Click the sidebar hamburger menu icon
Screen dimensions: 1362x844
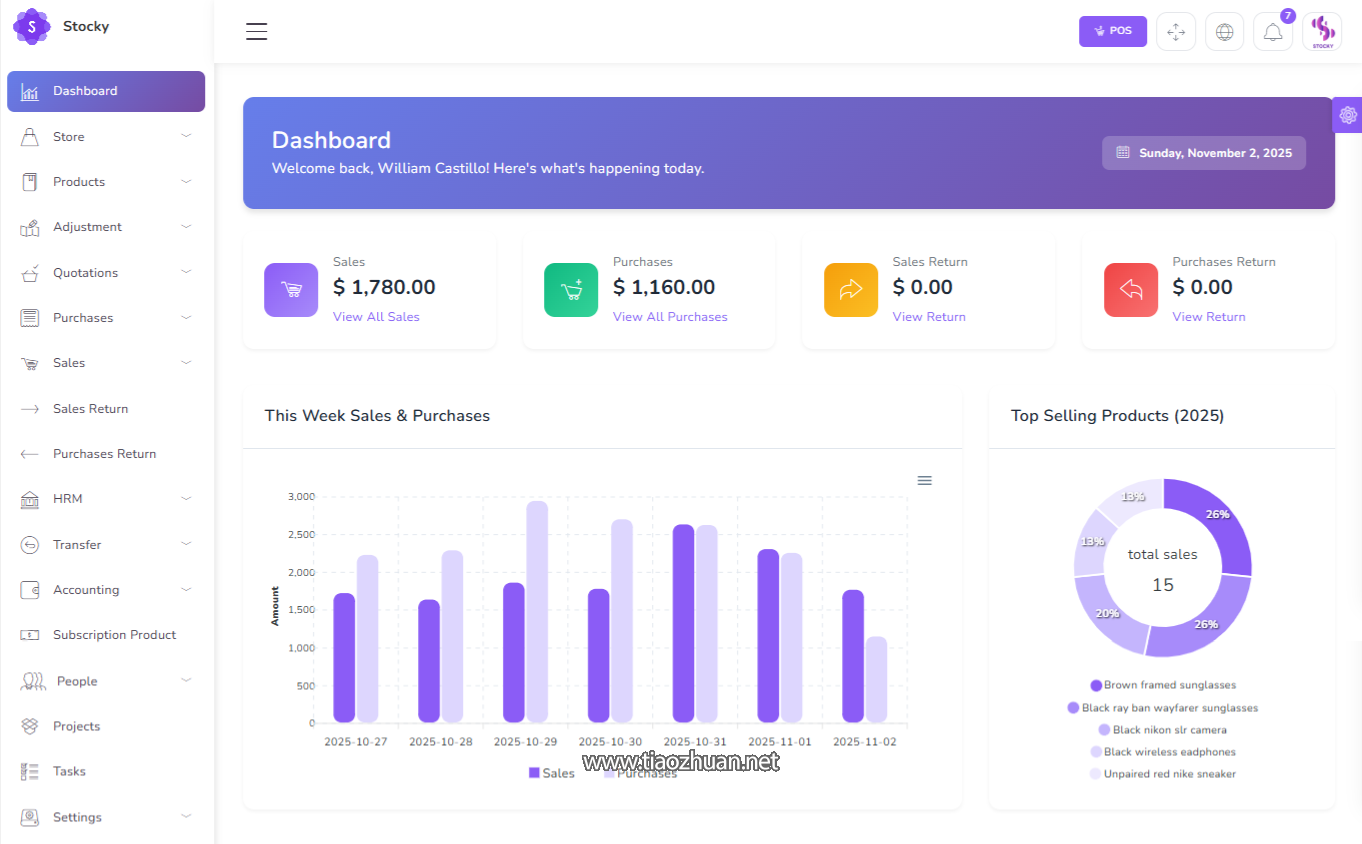point(256,31)
